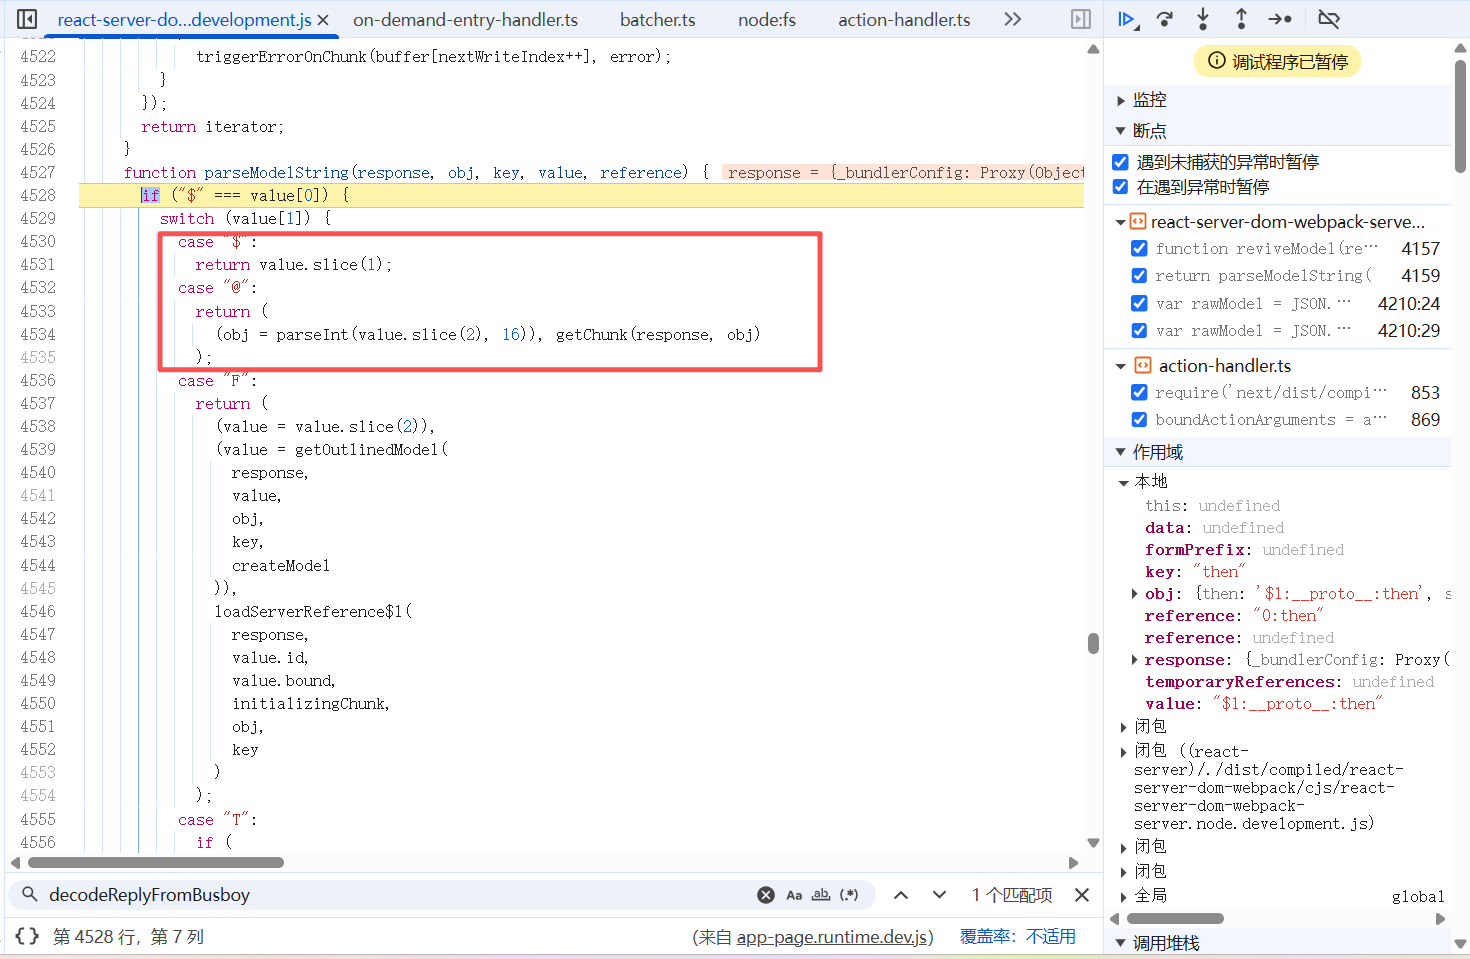
Task: Deactivate all breakpoints icon
Action: [x=1328, y=19]
